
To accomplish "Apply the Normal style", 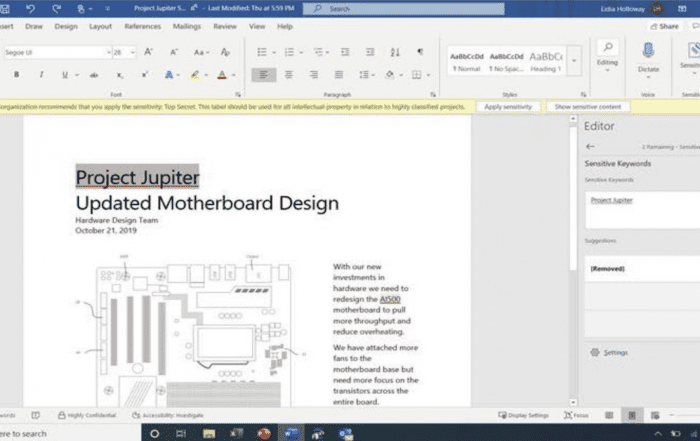I will click(x=467, y=62).
